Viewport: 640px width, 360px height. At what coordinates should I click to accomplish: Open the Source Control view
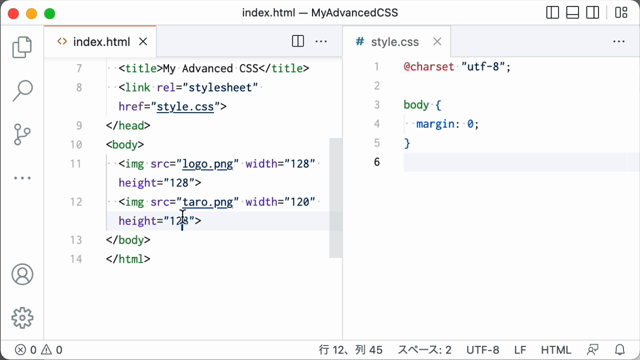click(22, 134)
